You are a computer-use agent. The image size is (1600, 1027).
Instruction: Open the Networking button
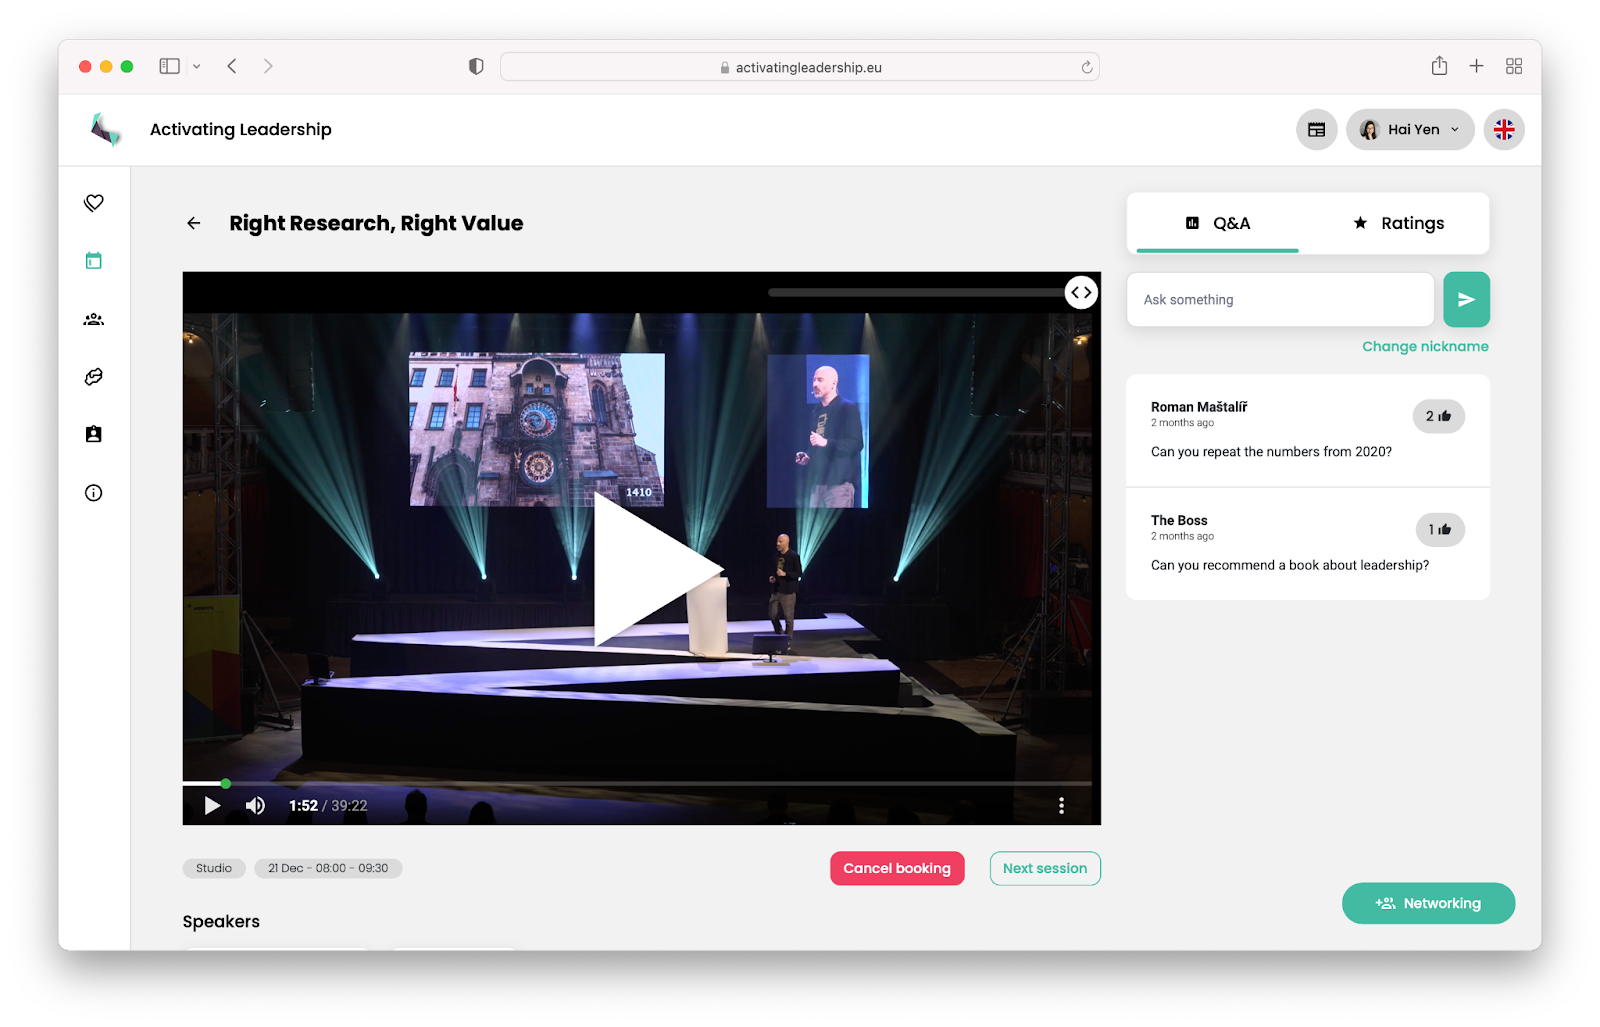coord(1428,903)
